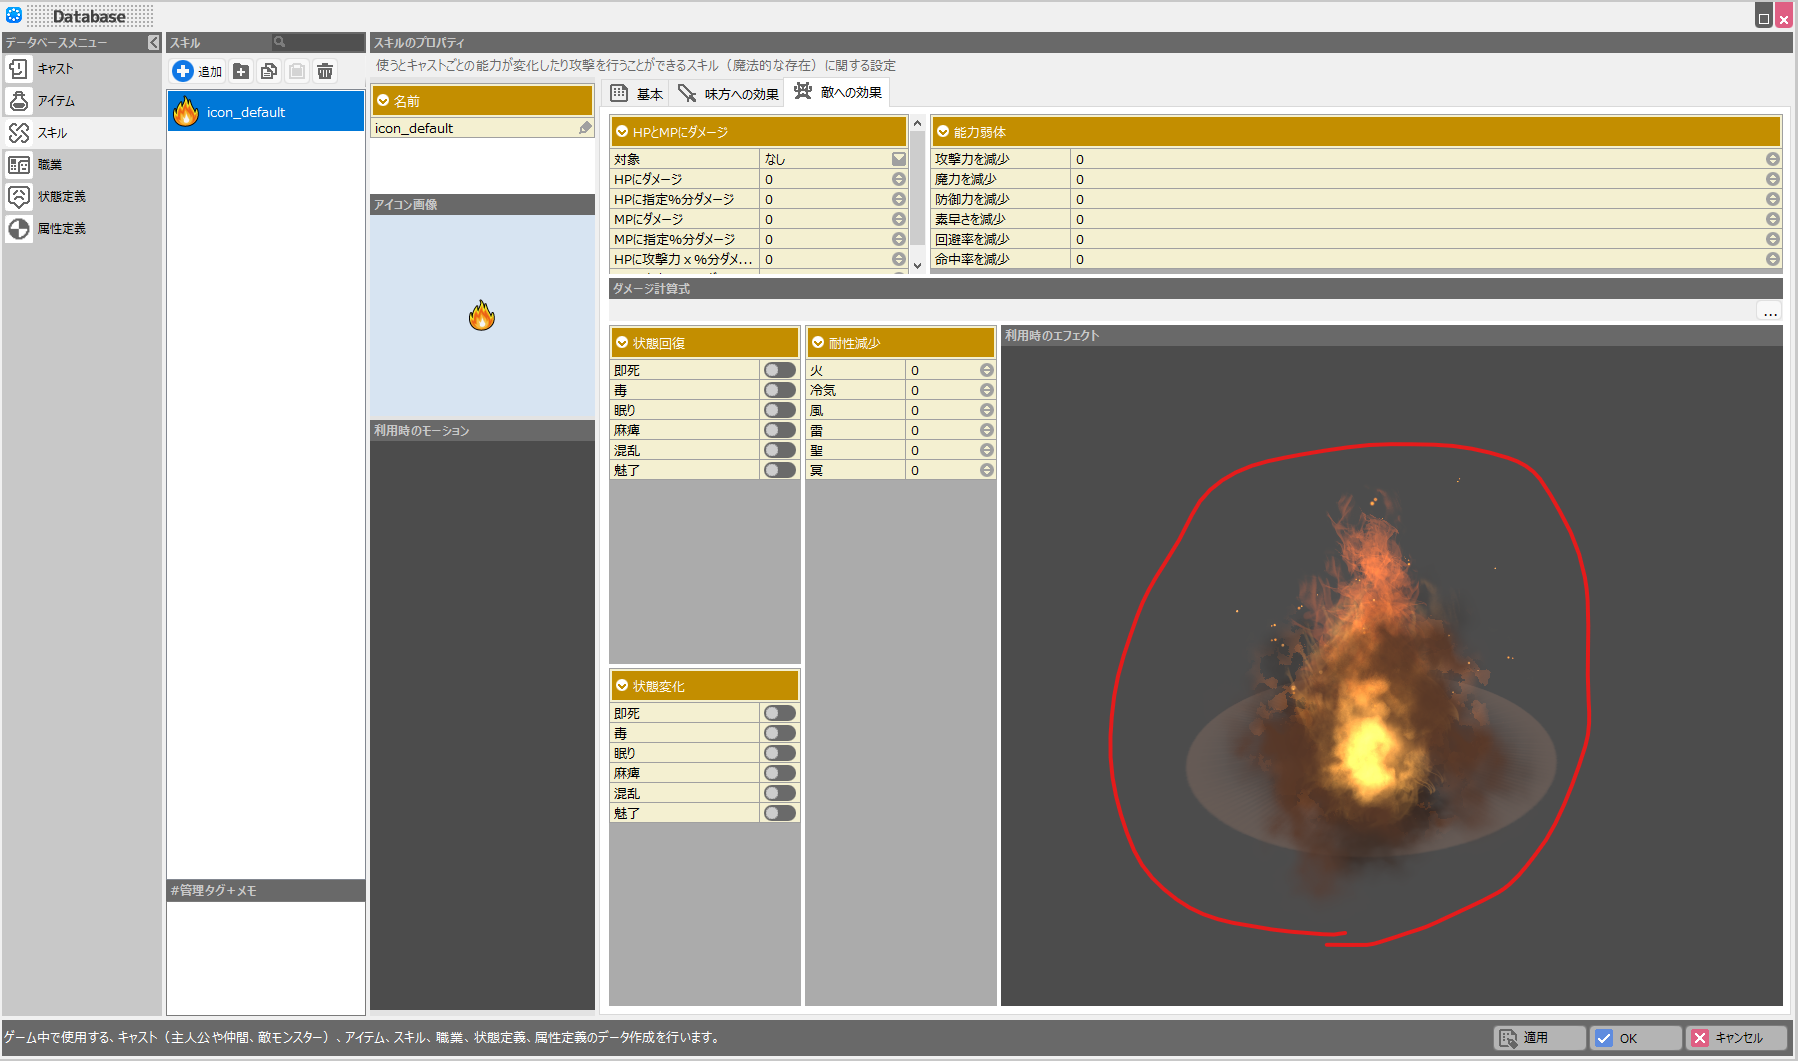
Task: Click the 攻撃力を減少 value stepper
Action: tap(1772, 159)
